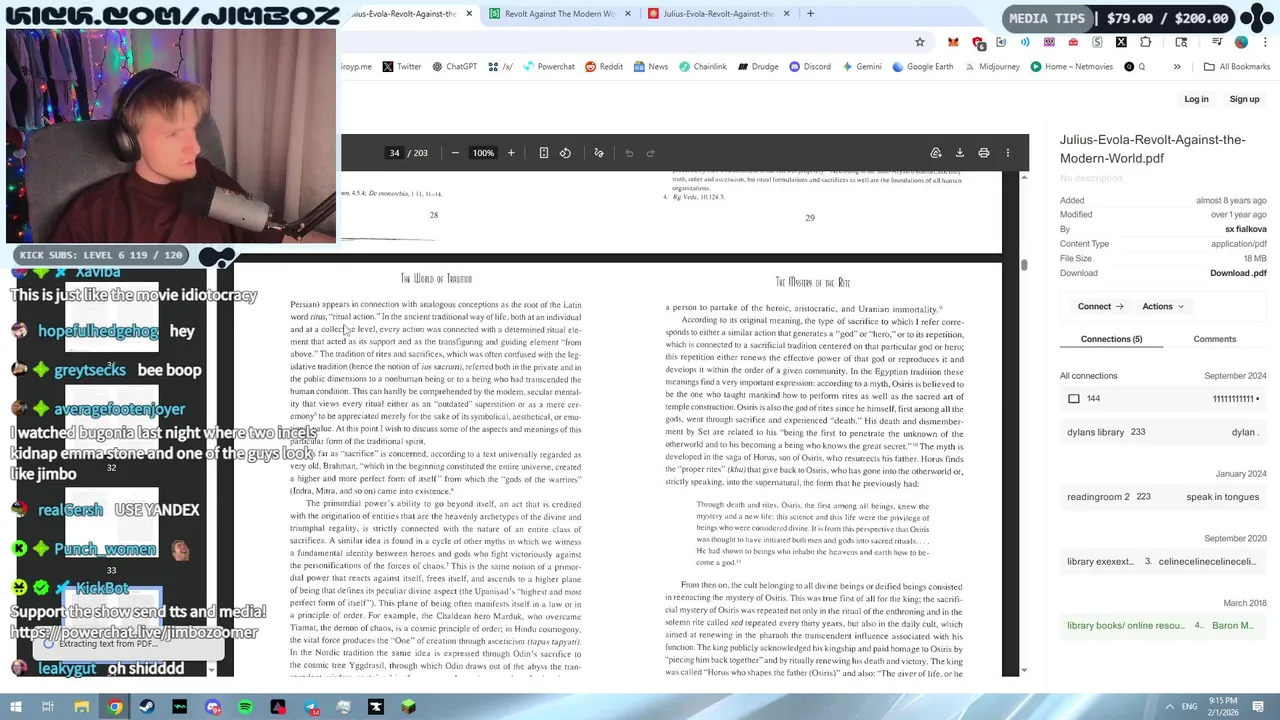Show hidden system tray icons

point(1170,707)
